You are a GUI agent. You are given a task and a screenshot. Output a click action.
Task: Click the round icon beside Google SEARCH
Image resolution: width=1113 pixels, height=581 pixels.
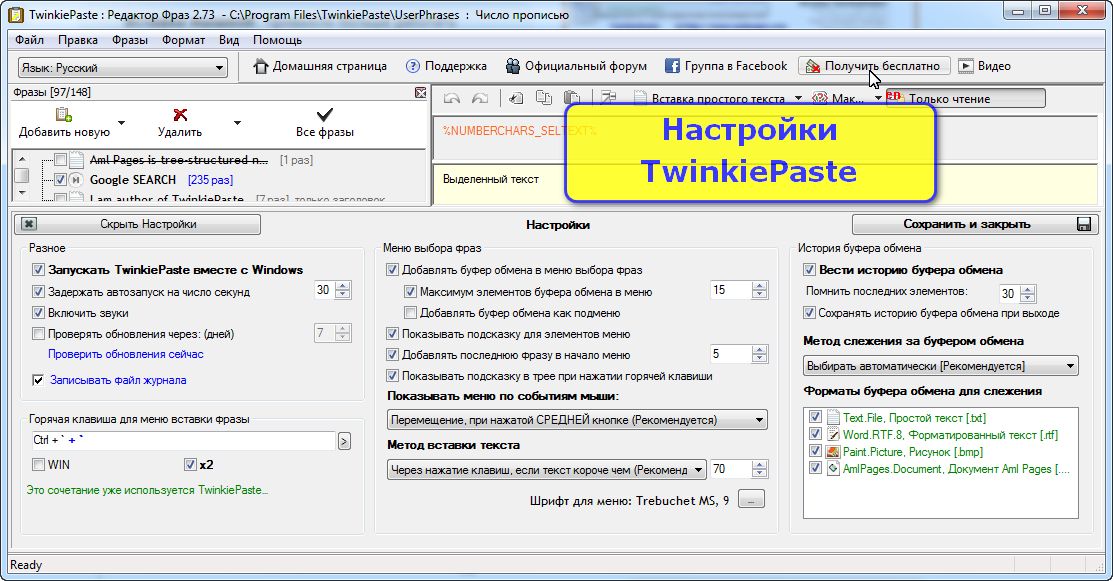click(x=76, y=180)
